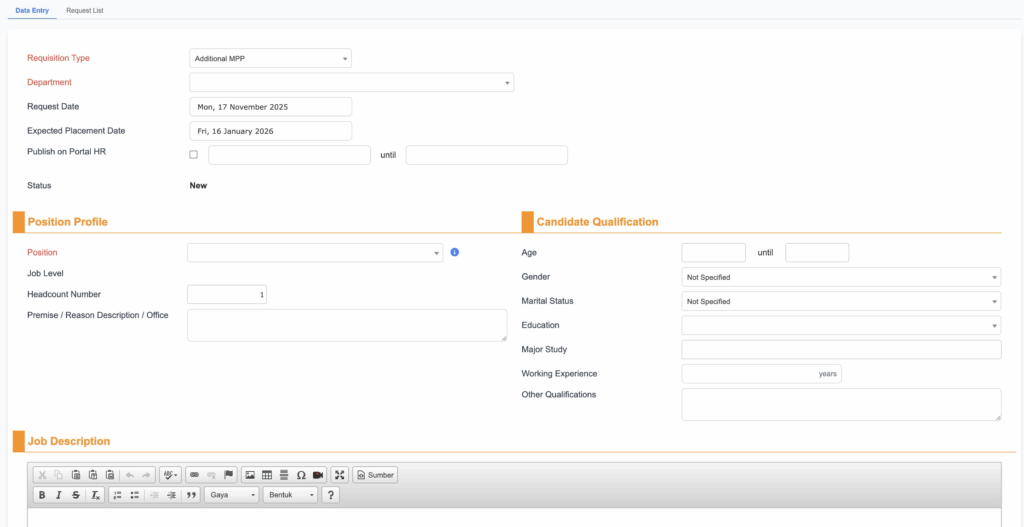The height and width of the screenshot is (527, 1024).
Task: Insert a table in the editor
Action: point(267,475)
